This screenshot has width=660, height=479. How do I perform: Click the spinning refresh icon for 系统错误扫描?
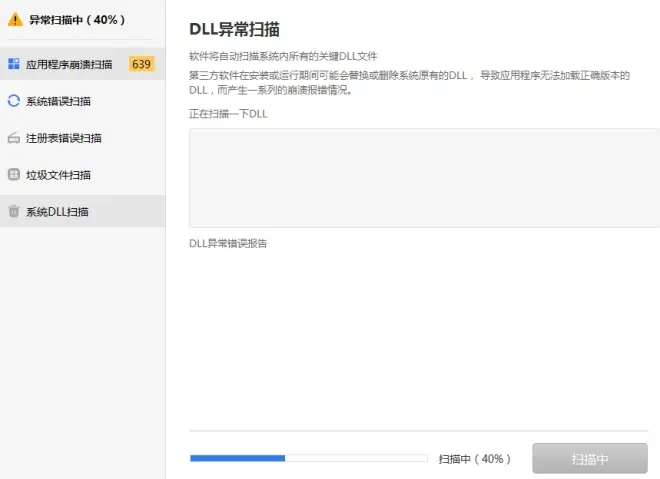pyautogui.click(x=13, y=101)
